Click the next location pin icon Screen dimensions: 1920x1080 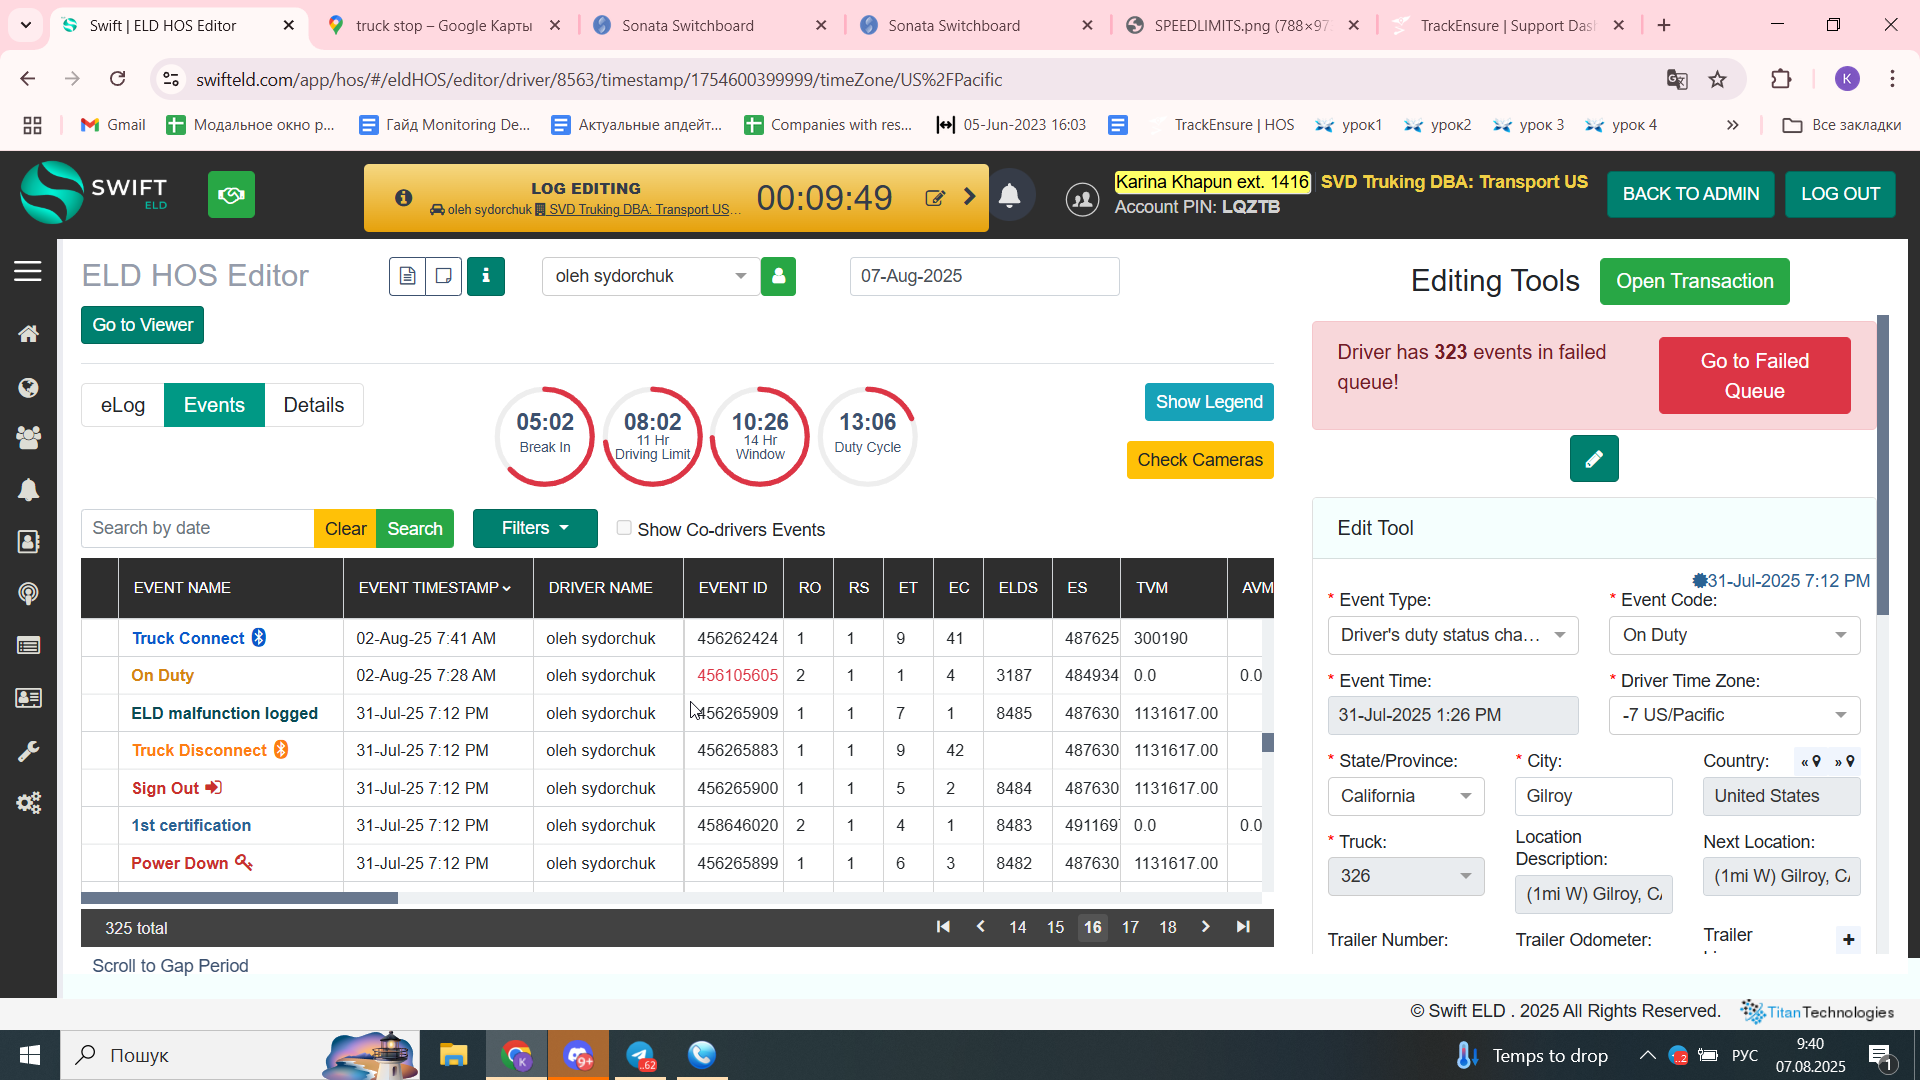point(1845,762)
